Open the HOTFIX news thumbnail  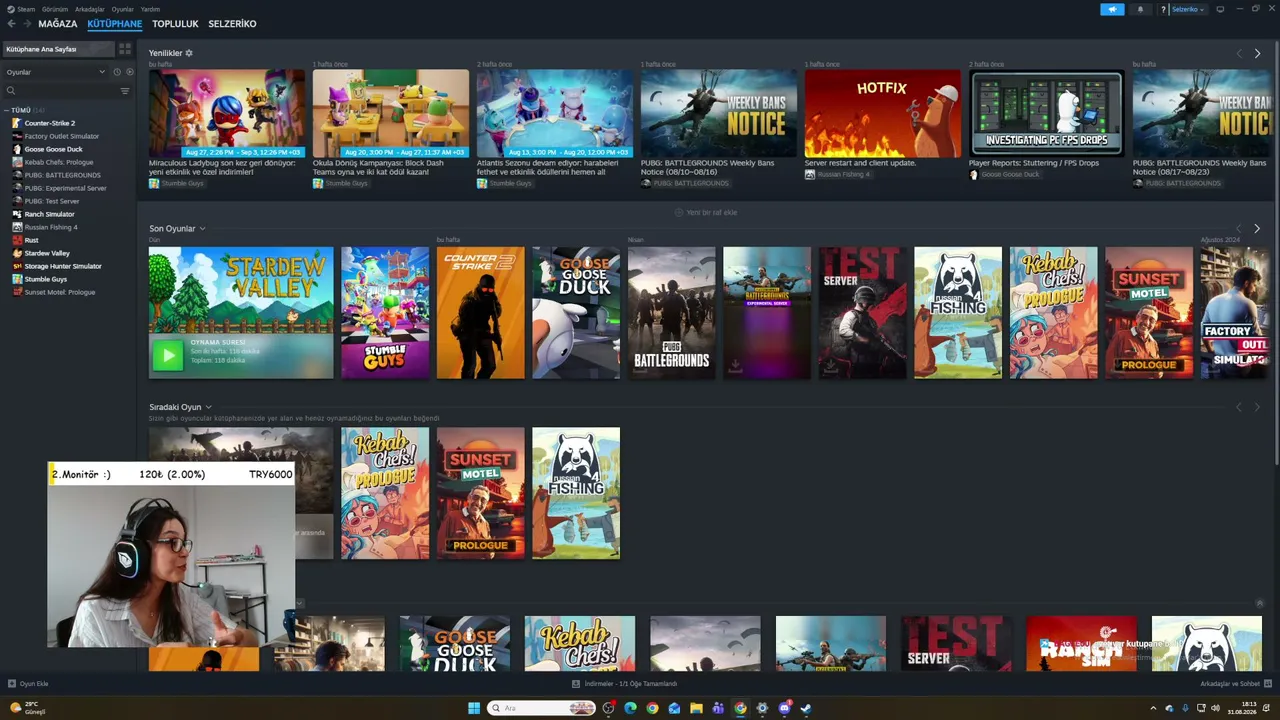click(883, 113)
